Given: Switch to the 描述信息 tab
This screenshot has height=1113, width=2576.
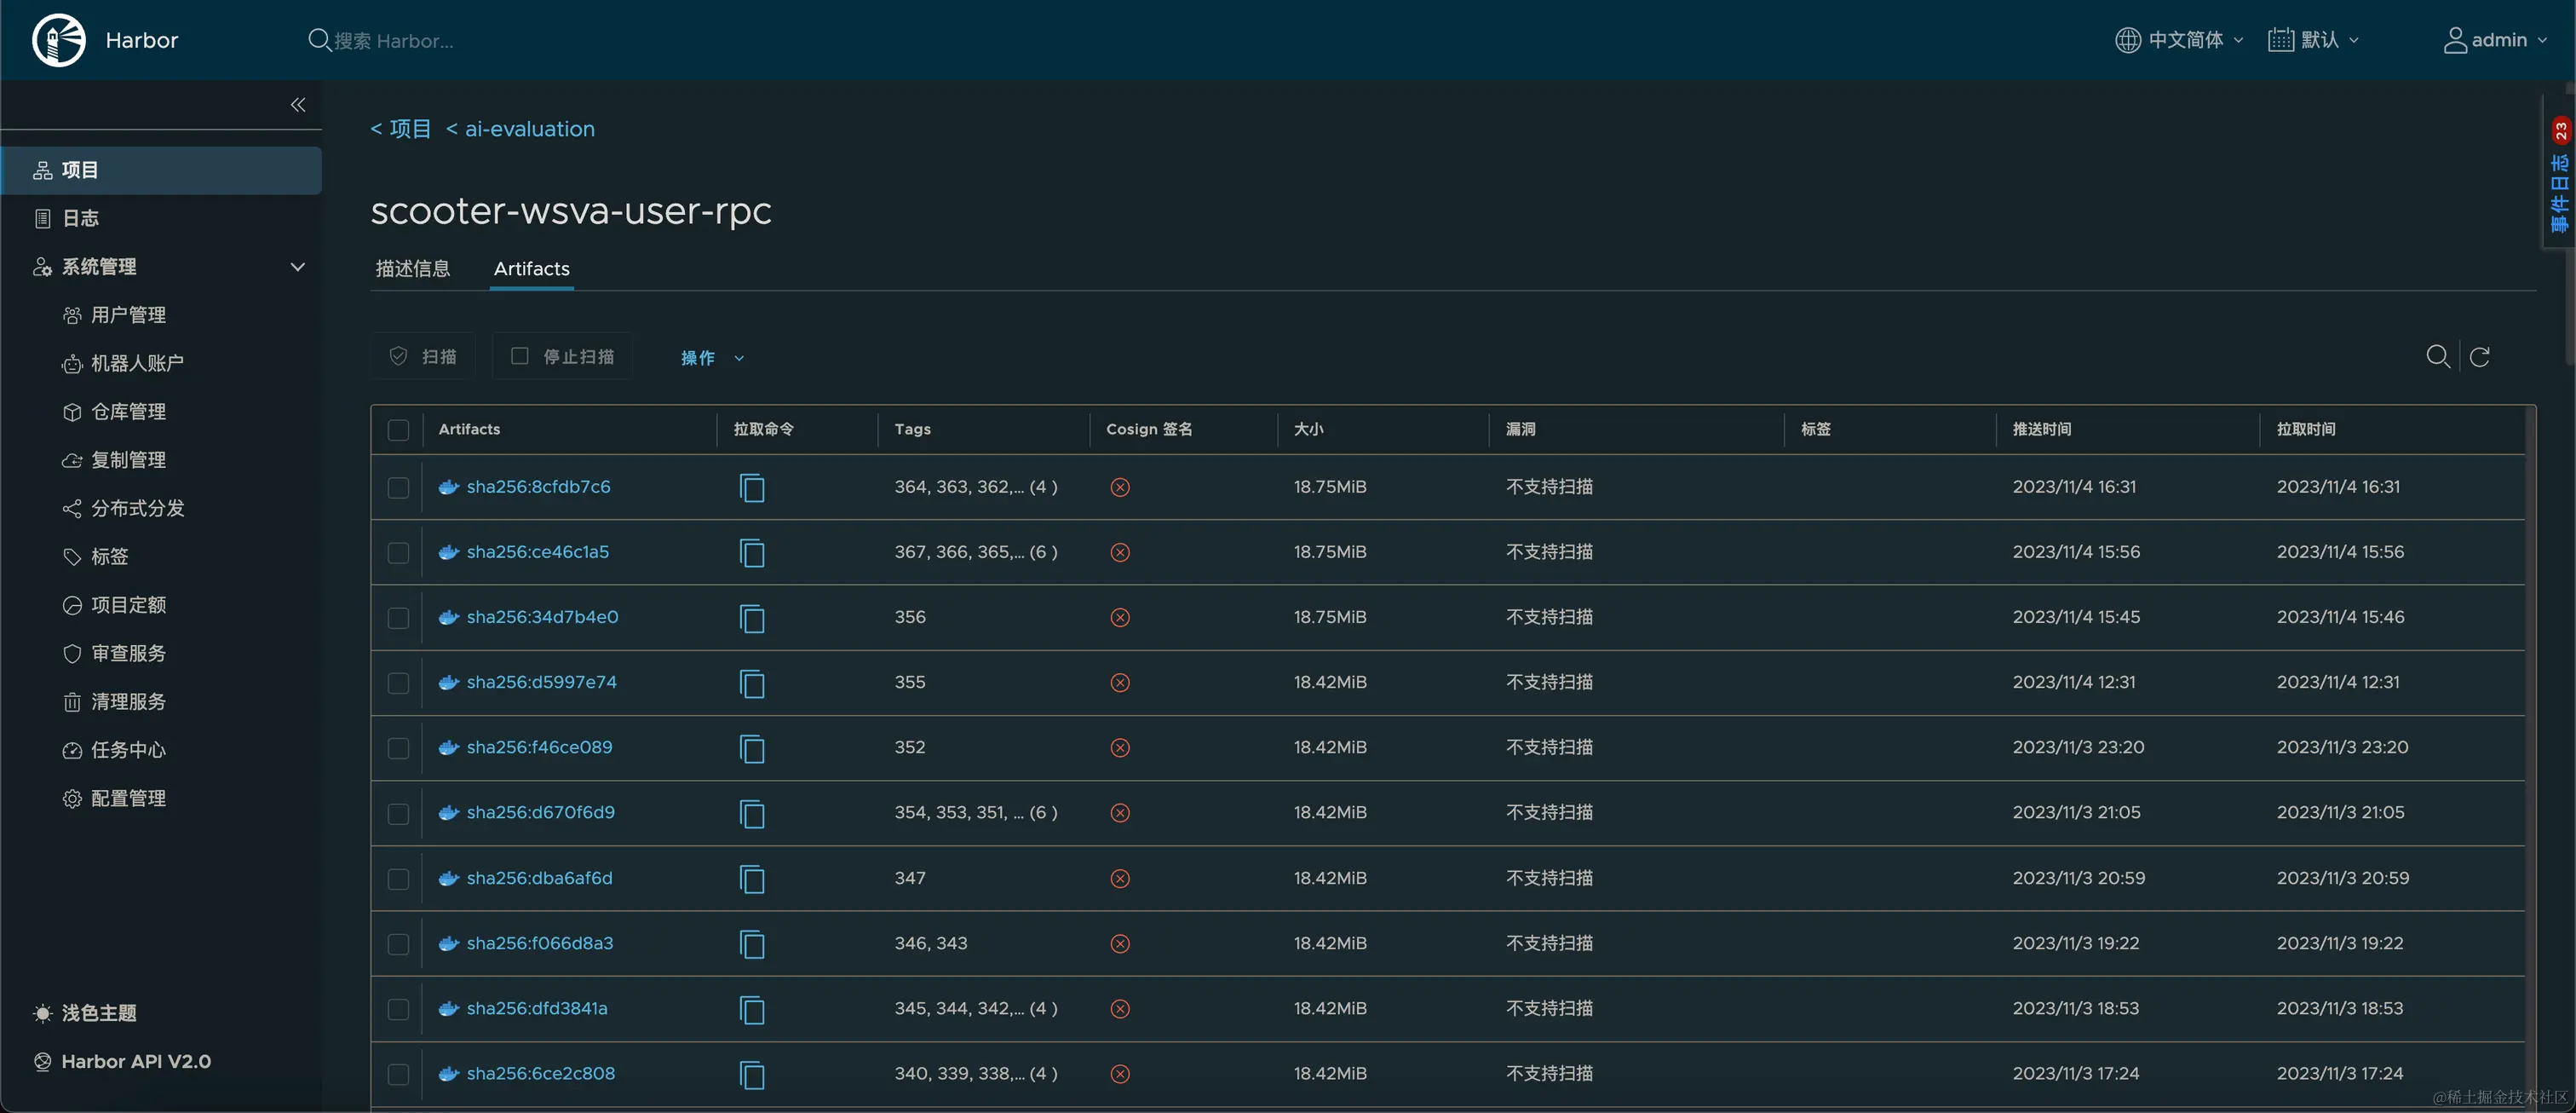Looking at the screenshot, I should [413, 268].
